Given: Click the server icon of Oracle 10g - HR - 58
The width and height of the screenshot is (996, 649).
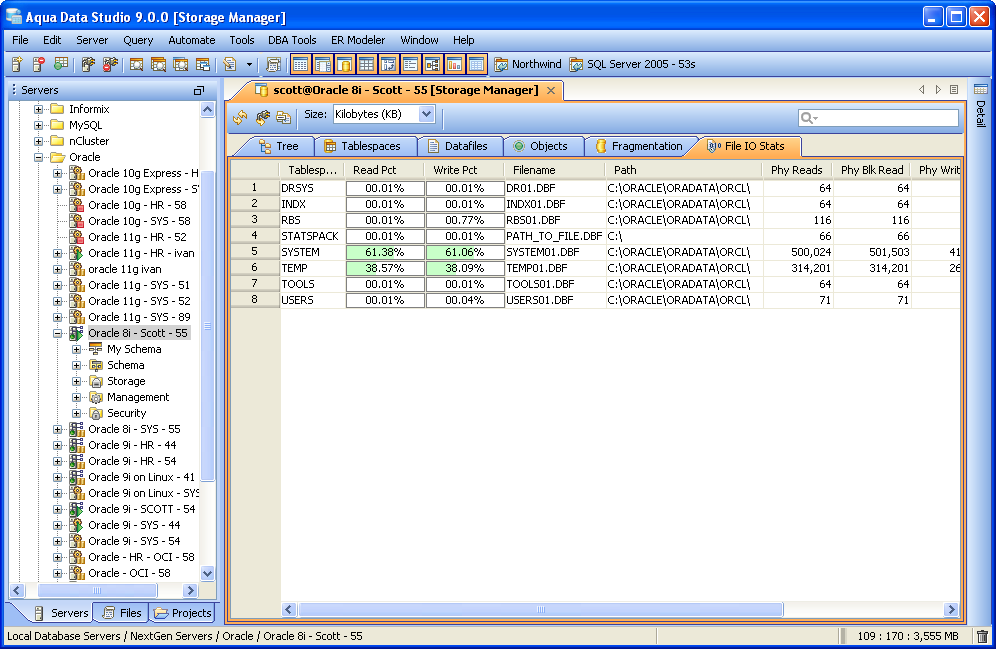Looking at the screenshot, I should 77,204.
